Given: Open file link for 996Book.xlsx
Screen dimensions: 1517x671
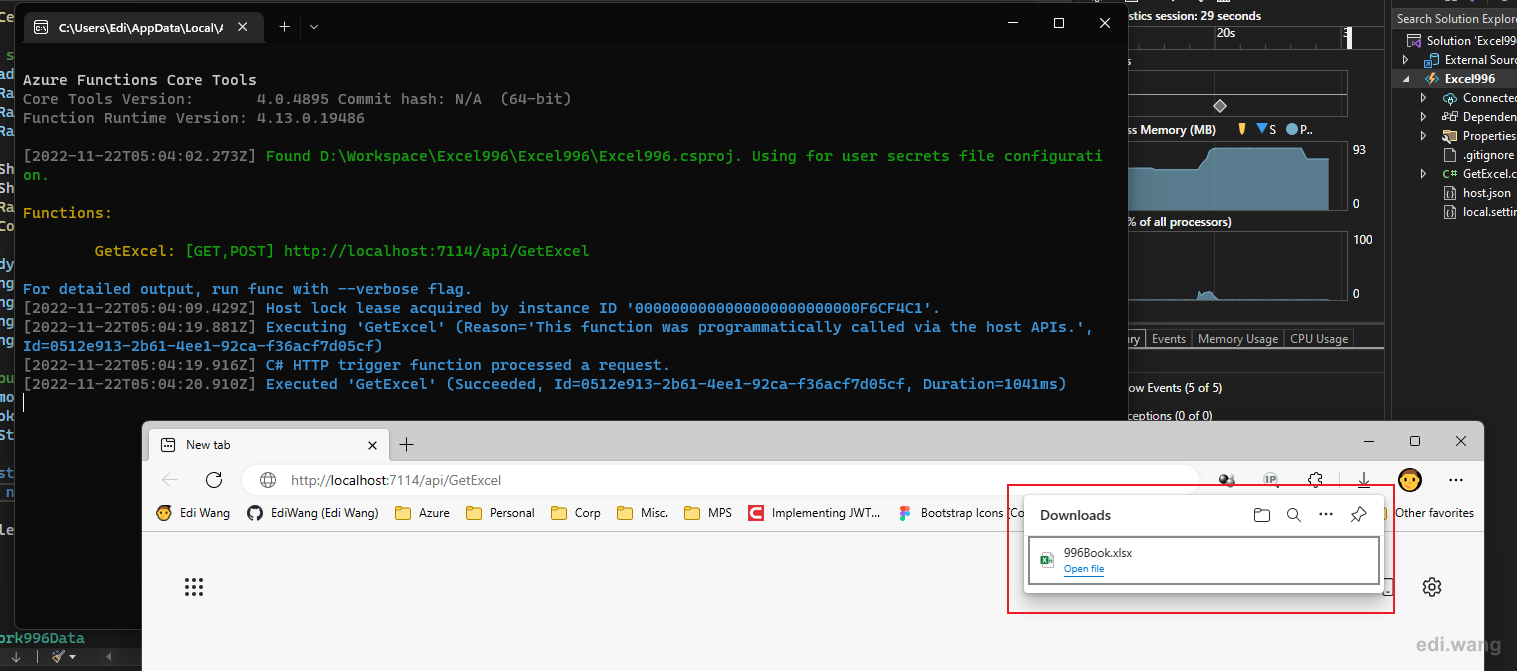Looking at the screenshot, I should (x=1084, y=569).
